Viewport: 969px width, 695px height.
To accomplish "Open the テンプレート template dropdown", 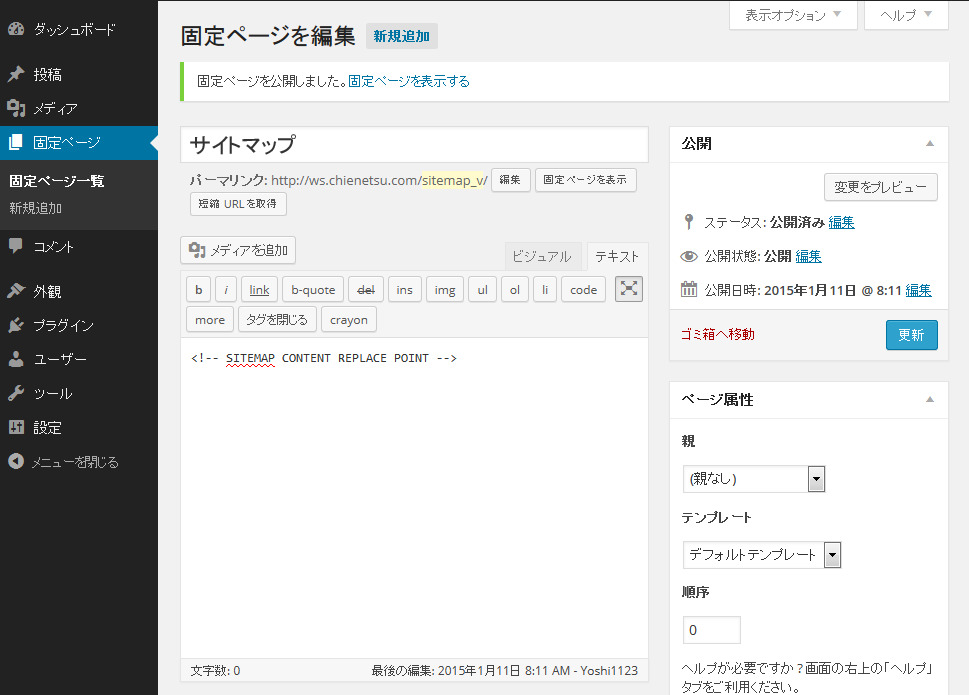I will 761,555.
